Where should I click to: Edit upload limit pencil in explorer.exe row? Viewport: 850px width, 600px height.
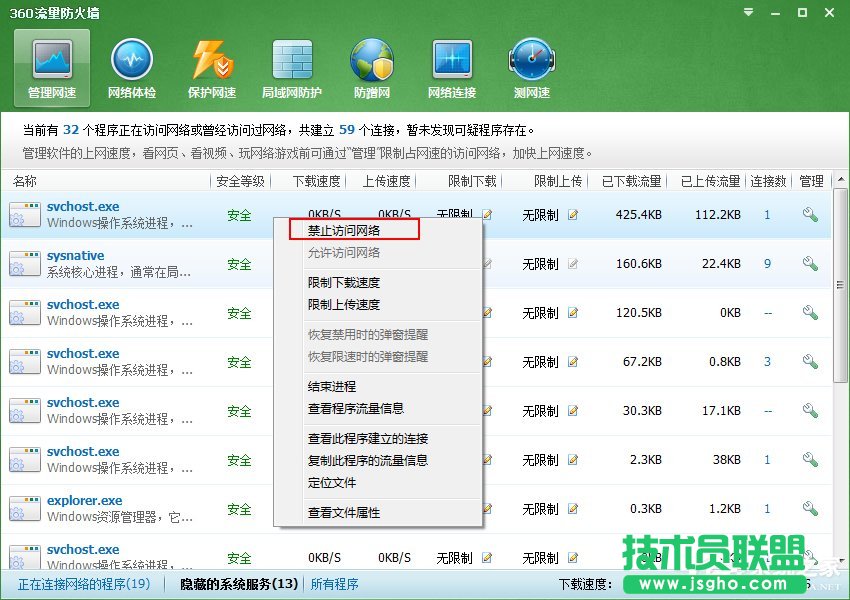573,508
